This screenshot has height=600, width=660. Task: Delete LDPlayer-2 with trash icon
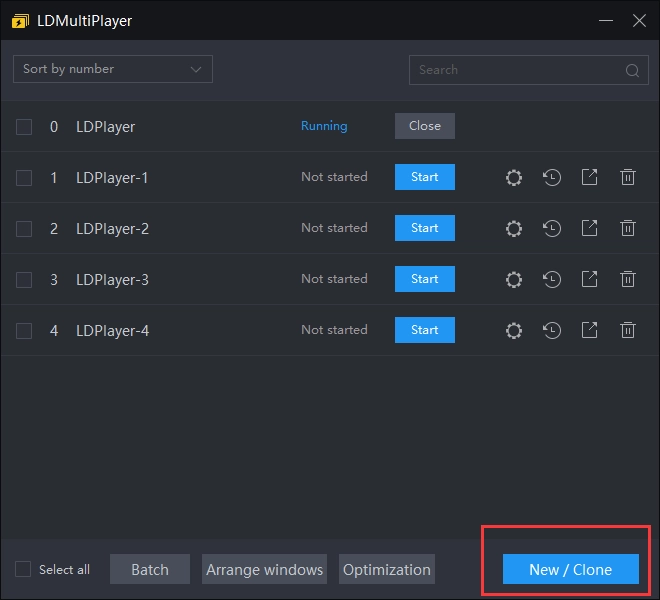point(628,228)
